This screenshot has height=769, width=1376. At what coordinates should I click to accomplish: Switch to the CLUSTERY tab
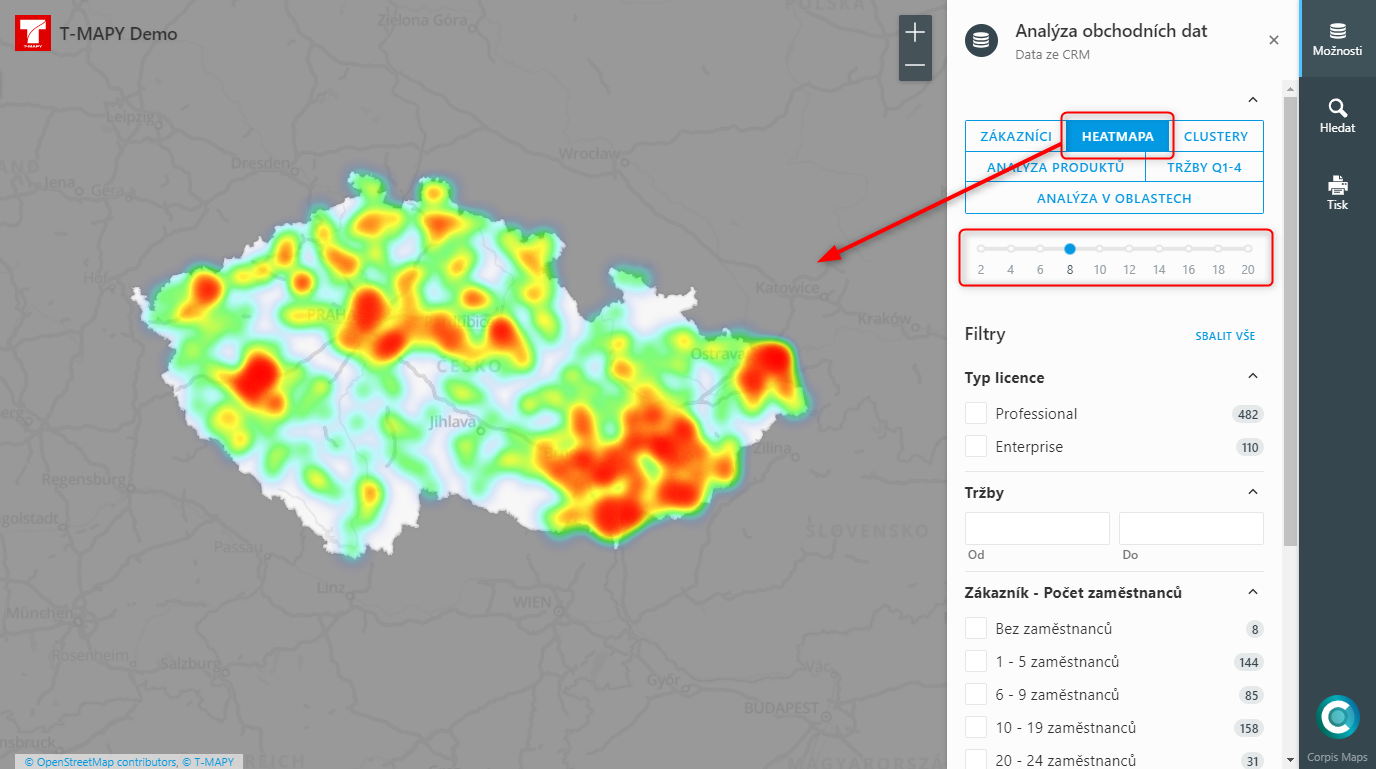tap(1216, 136)
